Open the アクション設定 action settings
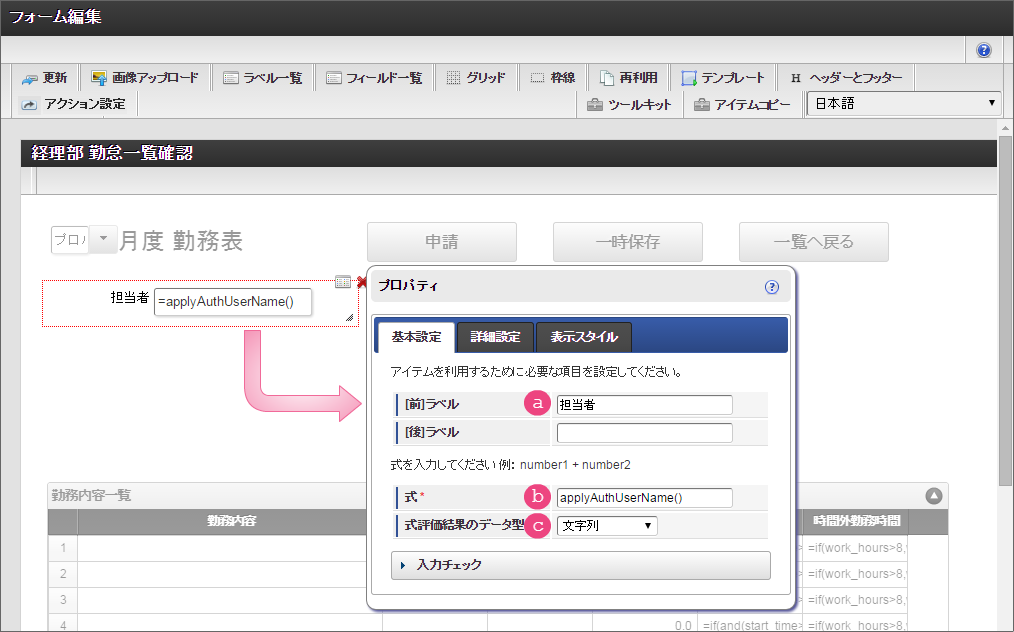This screenshot has height=632, width=1014. click(73, 104)
